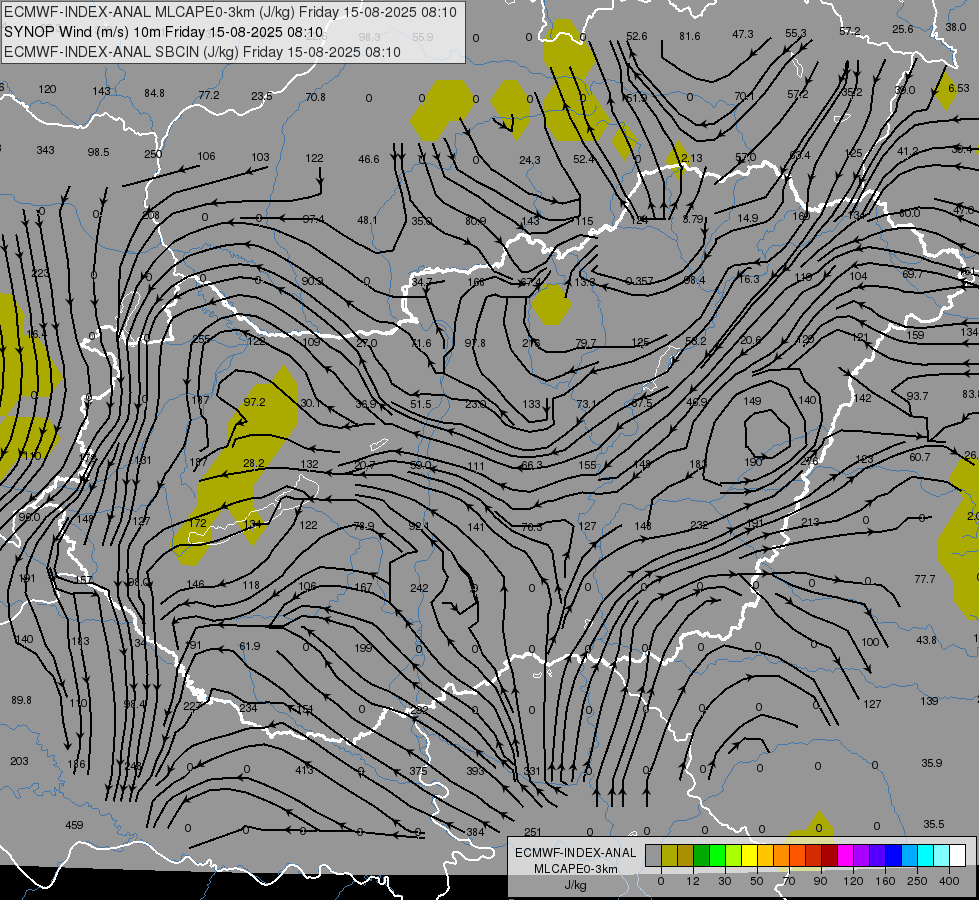979x900 pixels.
Task: Click the map value 23.5
Action: tap(262, 96)
